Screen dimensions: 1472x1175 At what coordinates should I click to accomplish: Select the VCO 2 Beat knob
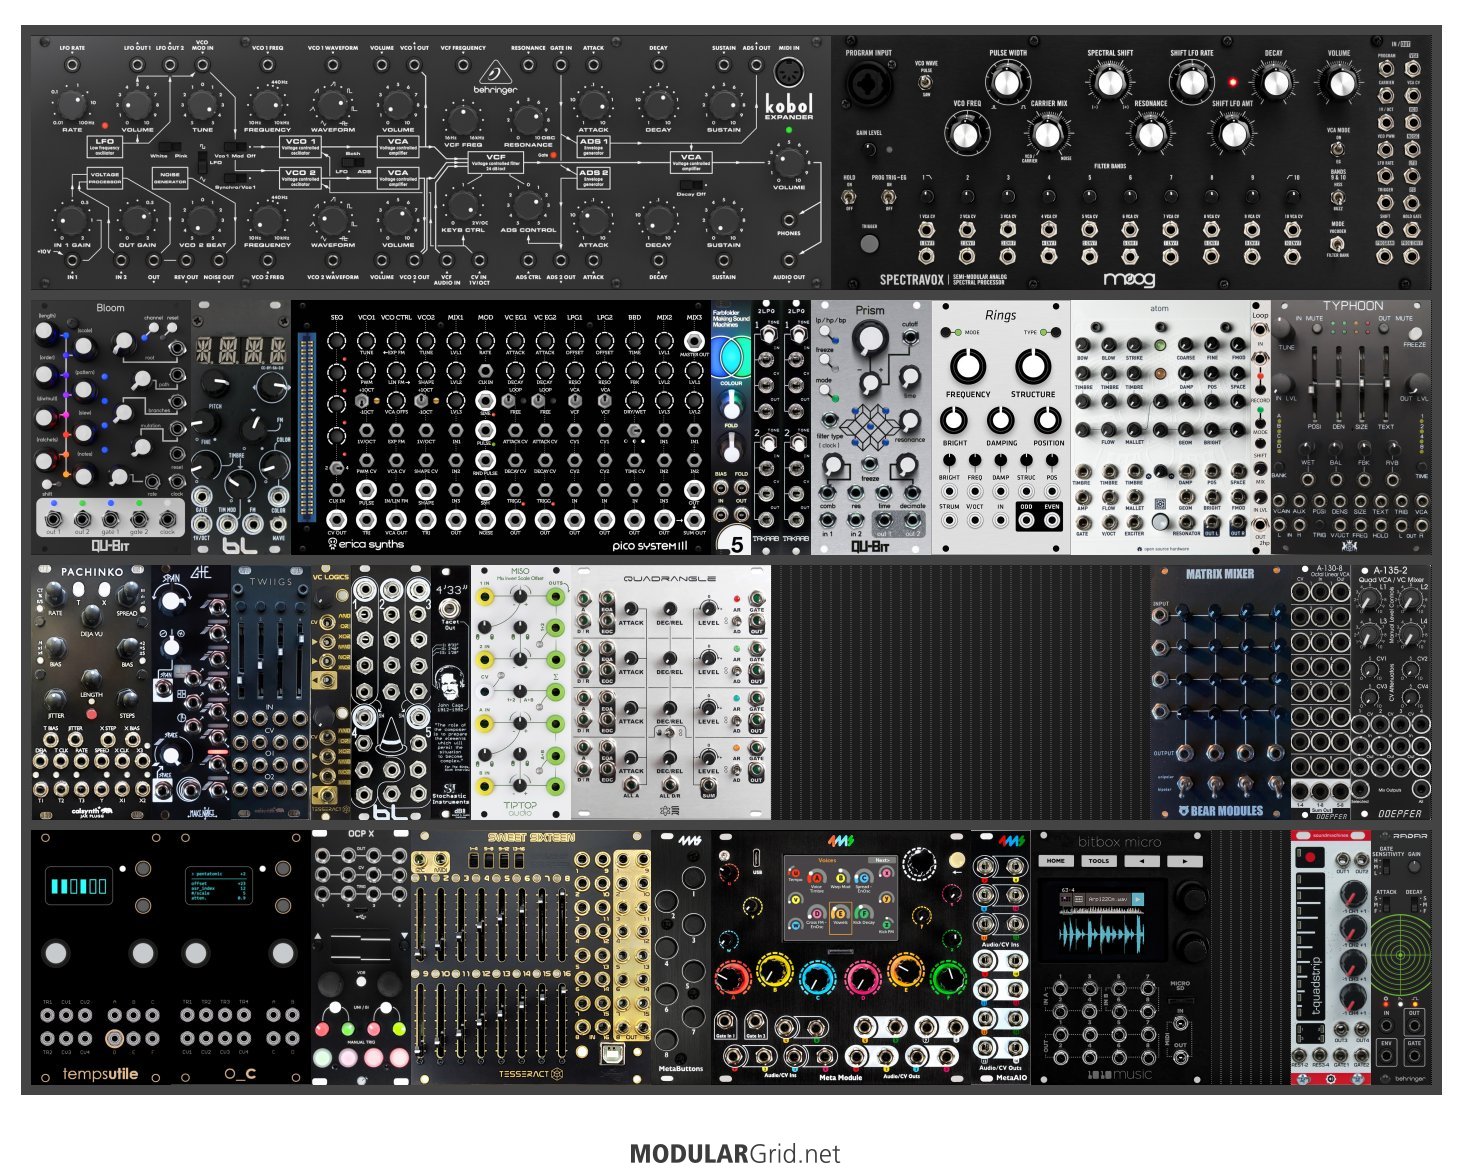point(202,221)
